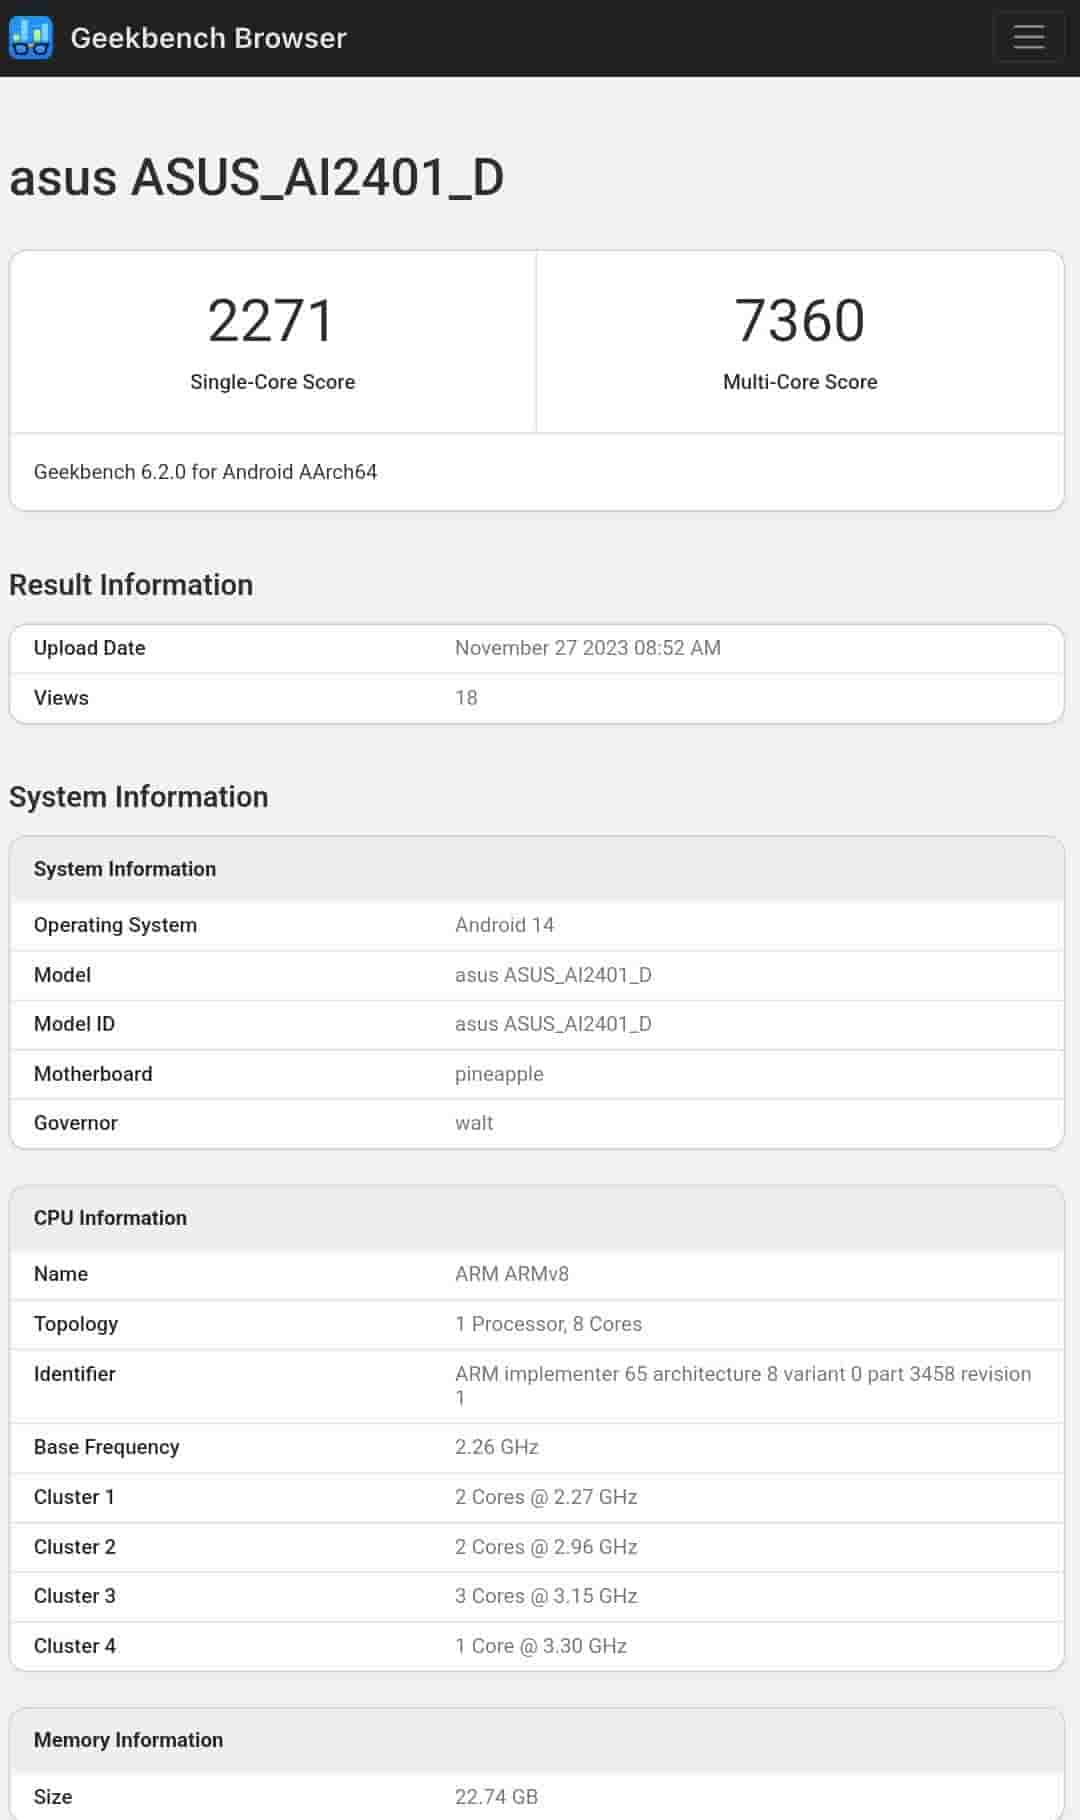This screenshot has width=1080, height=1820.
Task: Click the Memory Size value 22.74 GB
Action: pos(496,1797)
